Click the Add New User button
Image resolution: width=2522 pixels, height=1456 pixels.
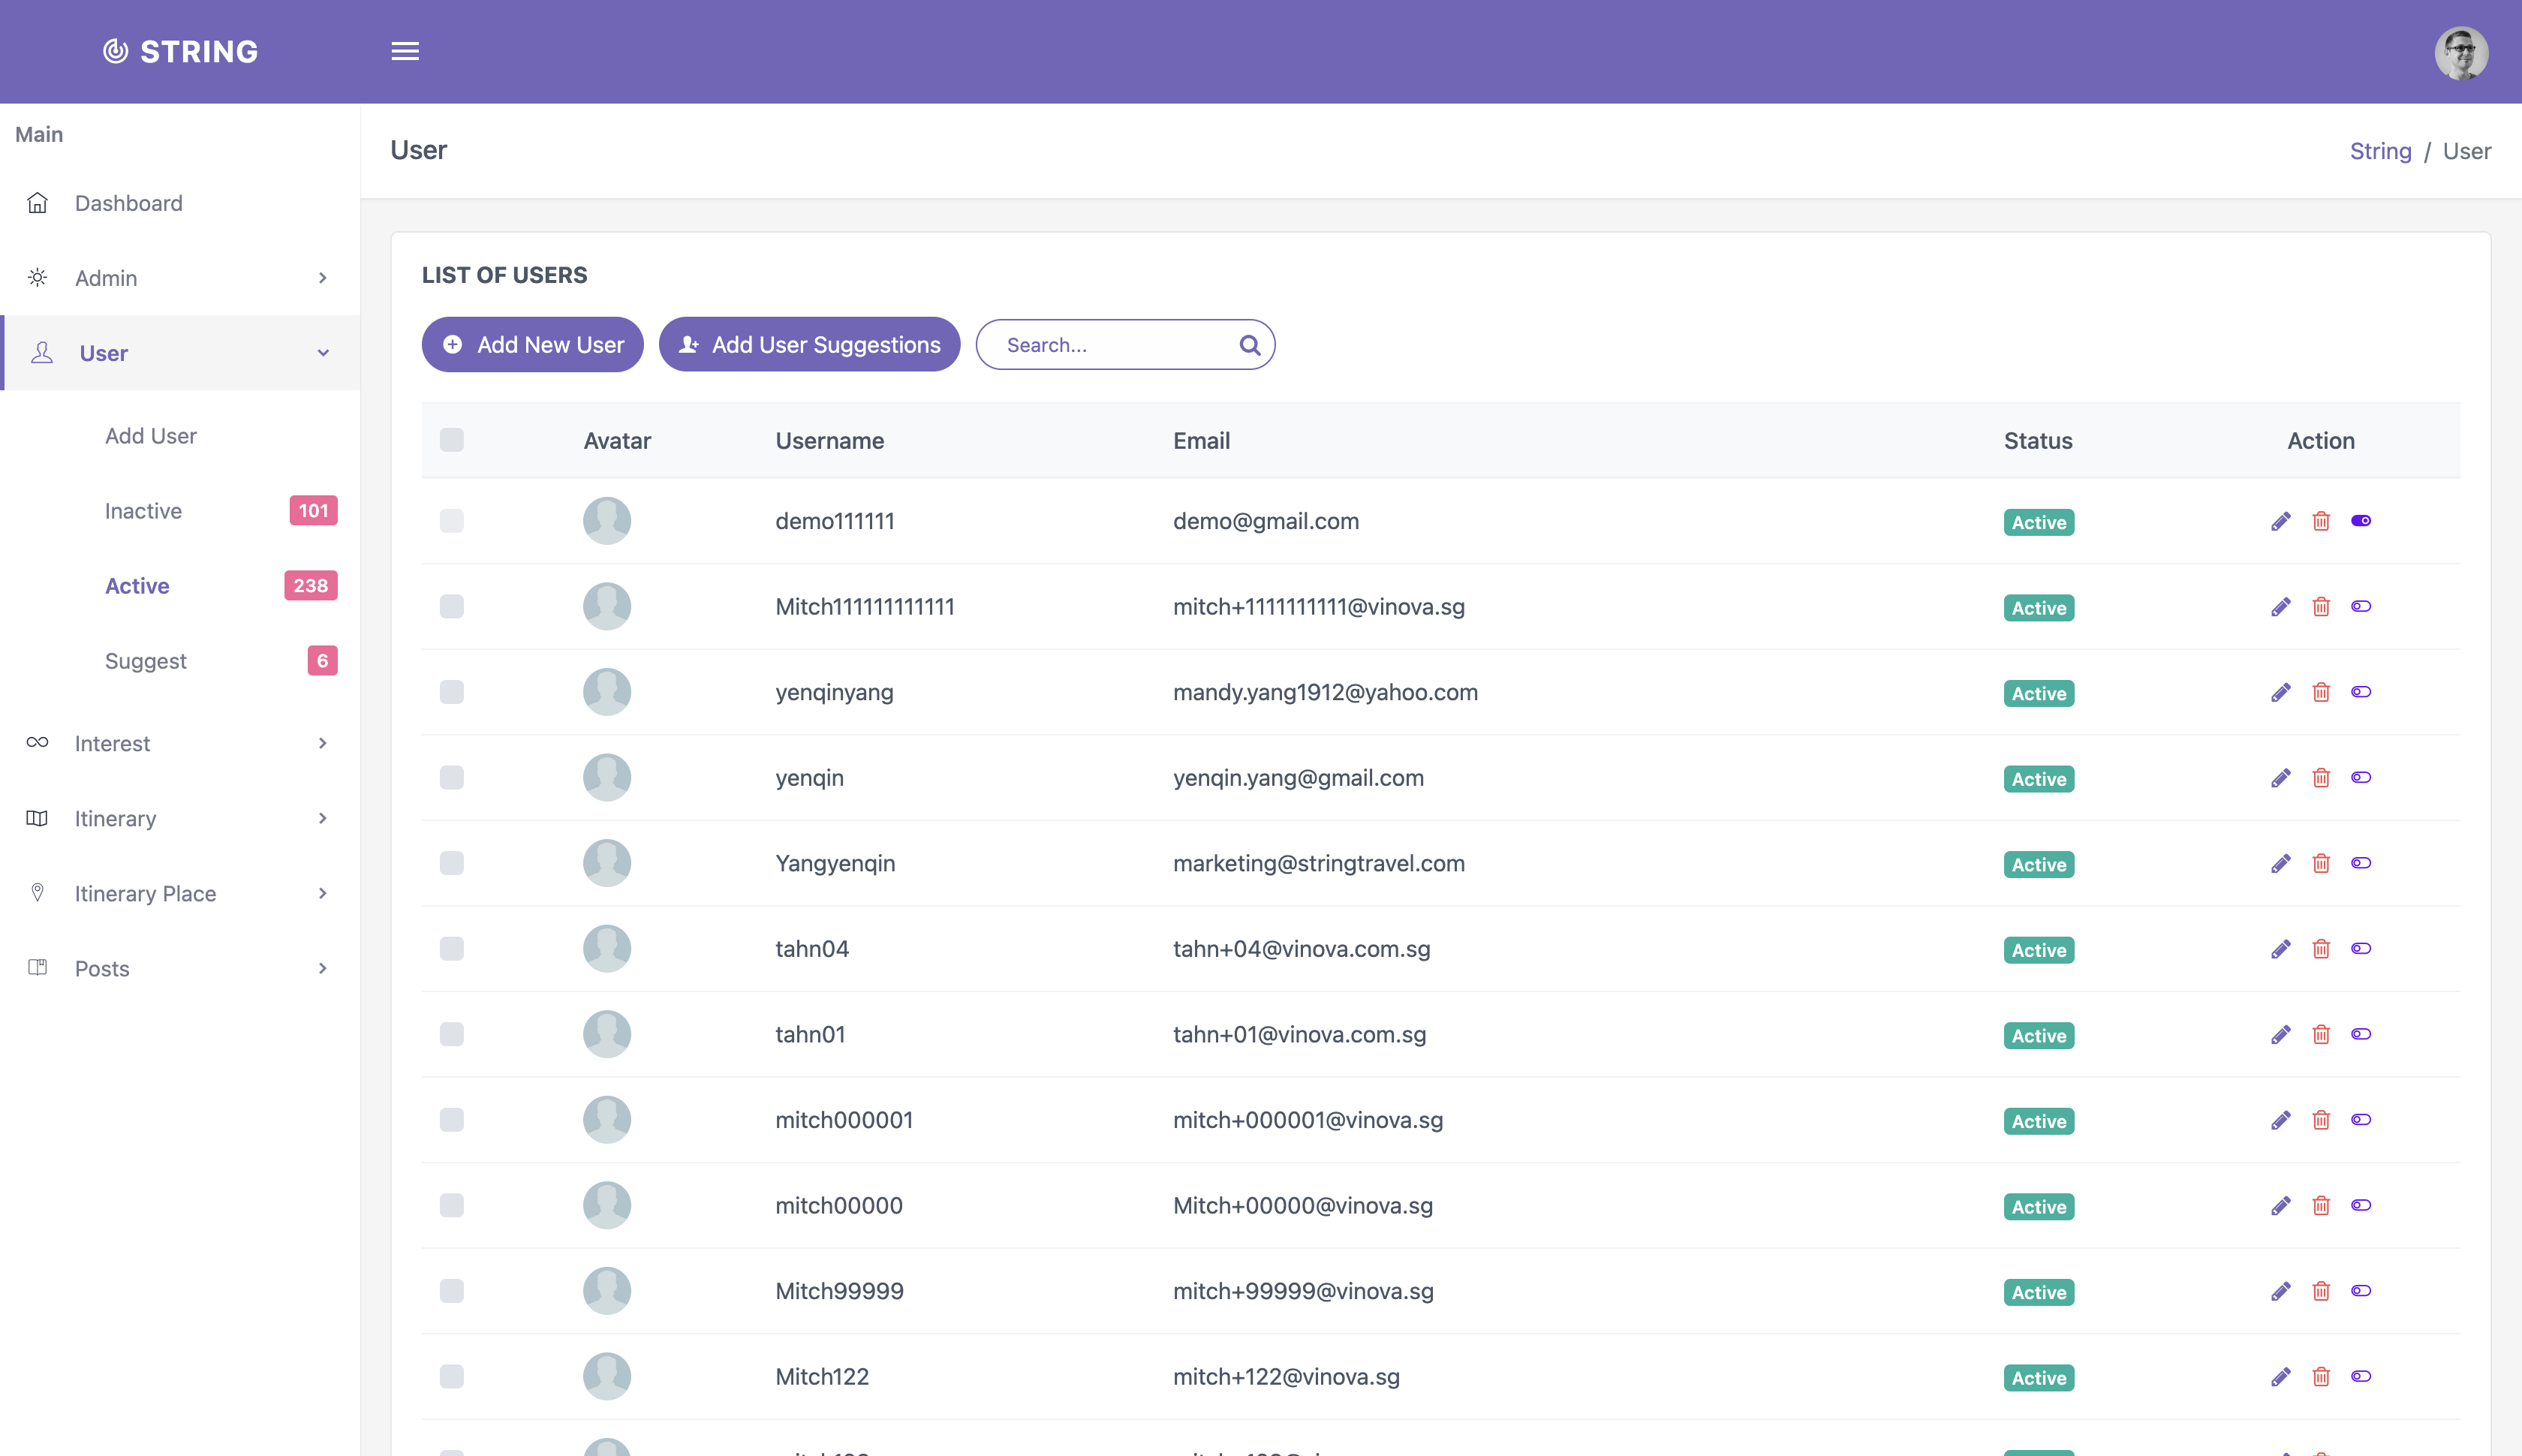pyautogui.click(x=532, y=345)
